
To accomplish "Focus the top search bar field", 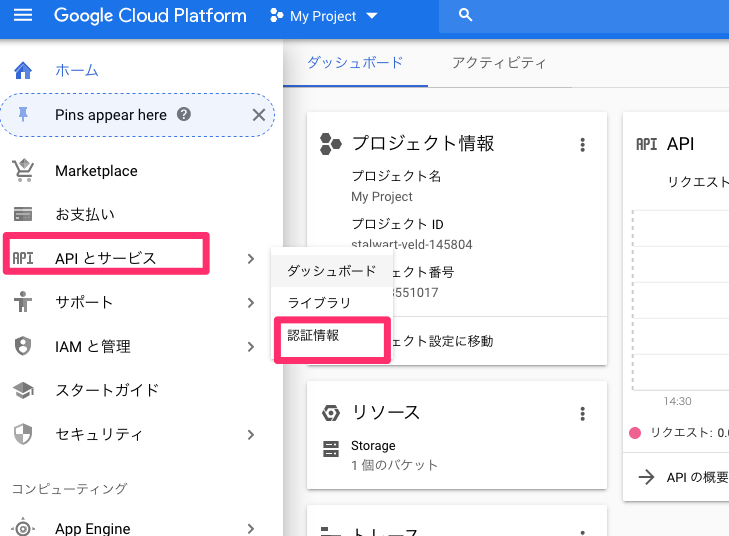I will coord(584,16).
